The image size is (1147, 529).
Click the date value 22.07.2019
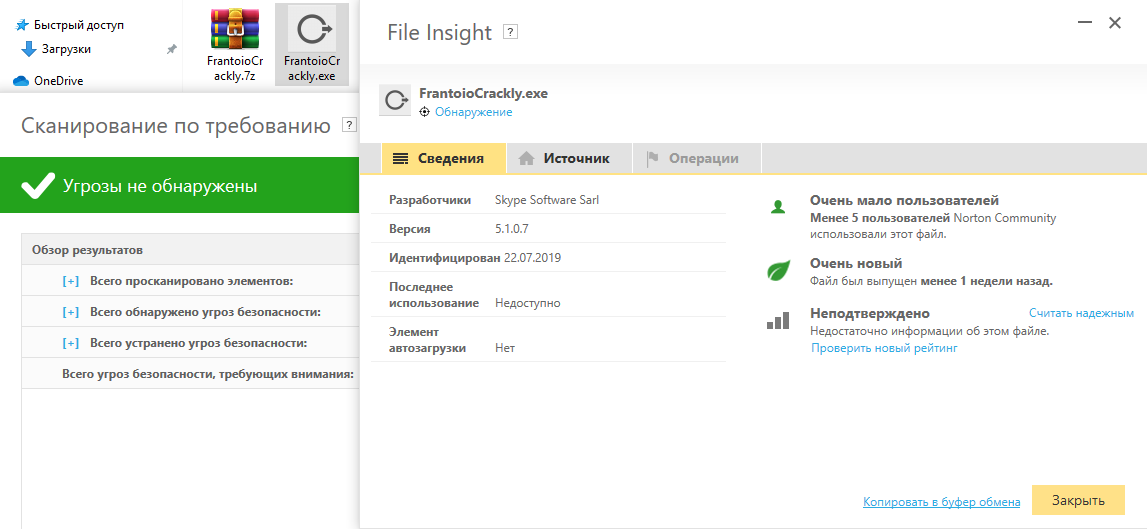[x=533, y=258]
